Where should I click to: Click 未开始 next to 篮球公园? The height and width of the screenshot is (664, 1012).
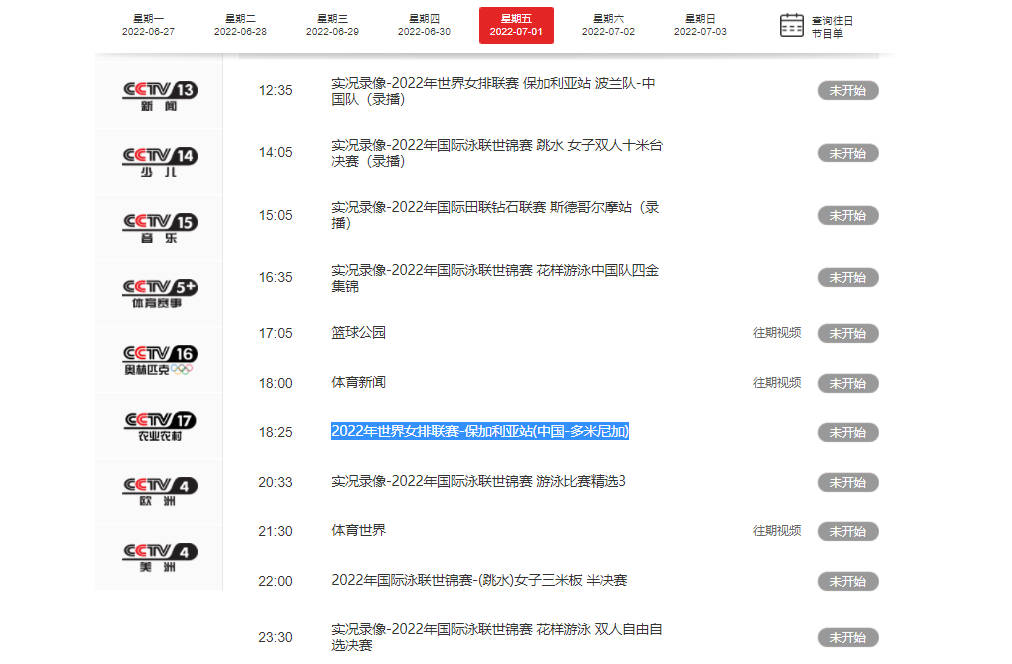pos(847,333)
